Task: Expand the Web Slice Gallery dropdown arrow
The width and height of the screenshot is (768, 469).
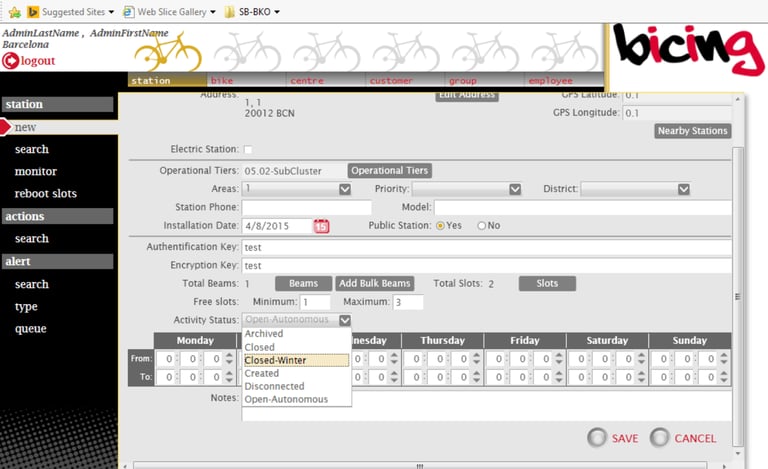Action: (x=213, y=12)
